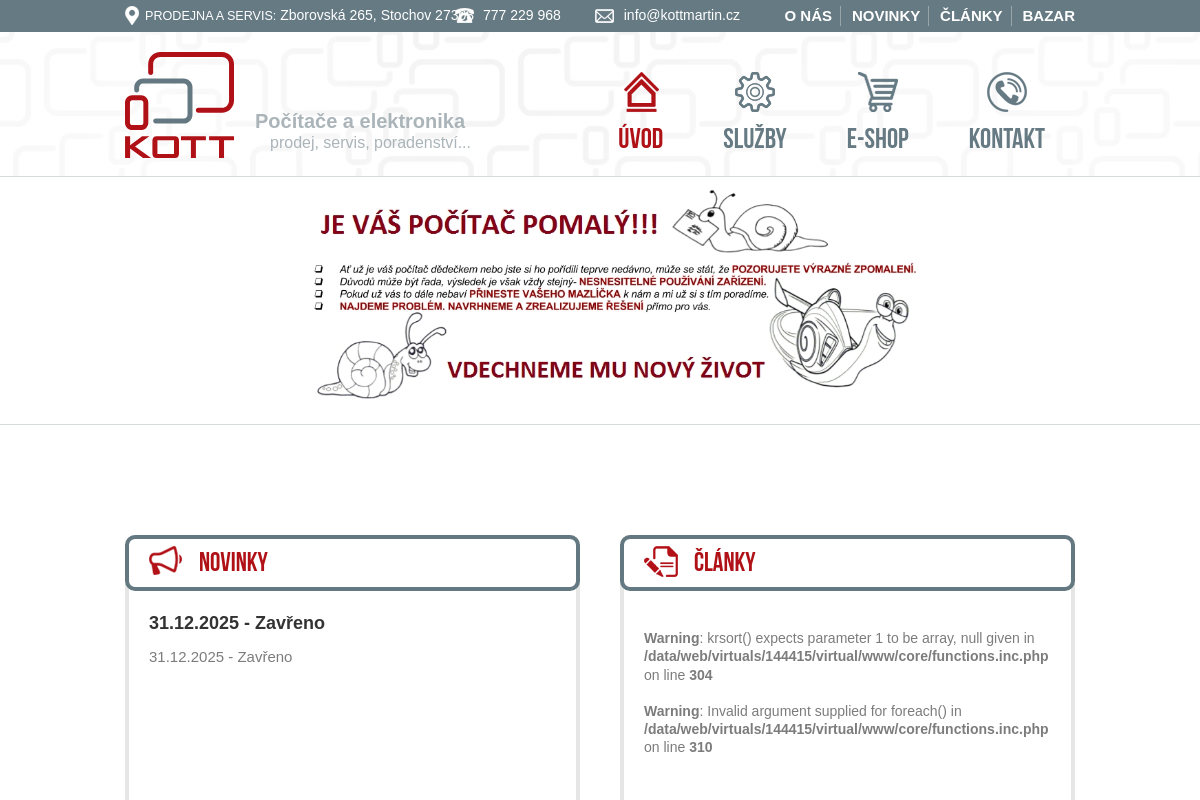Screen dimensions: 1200x800
Task: Open the ČLÁNKY menu item
Action: (971, 15)
